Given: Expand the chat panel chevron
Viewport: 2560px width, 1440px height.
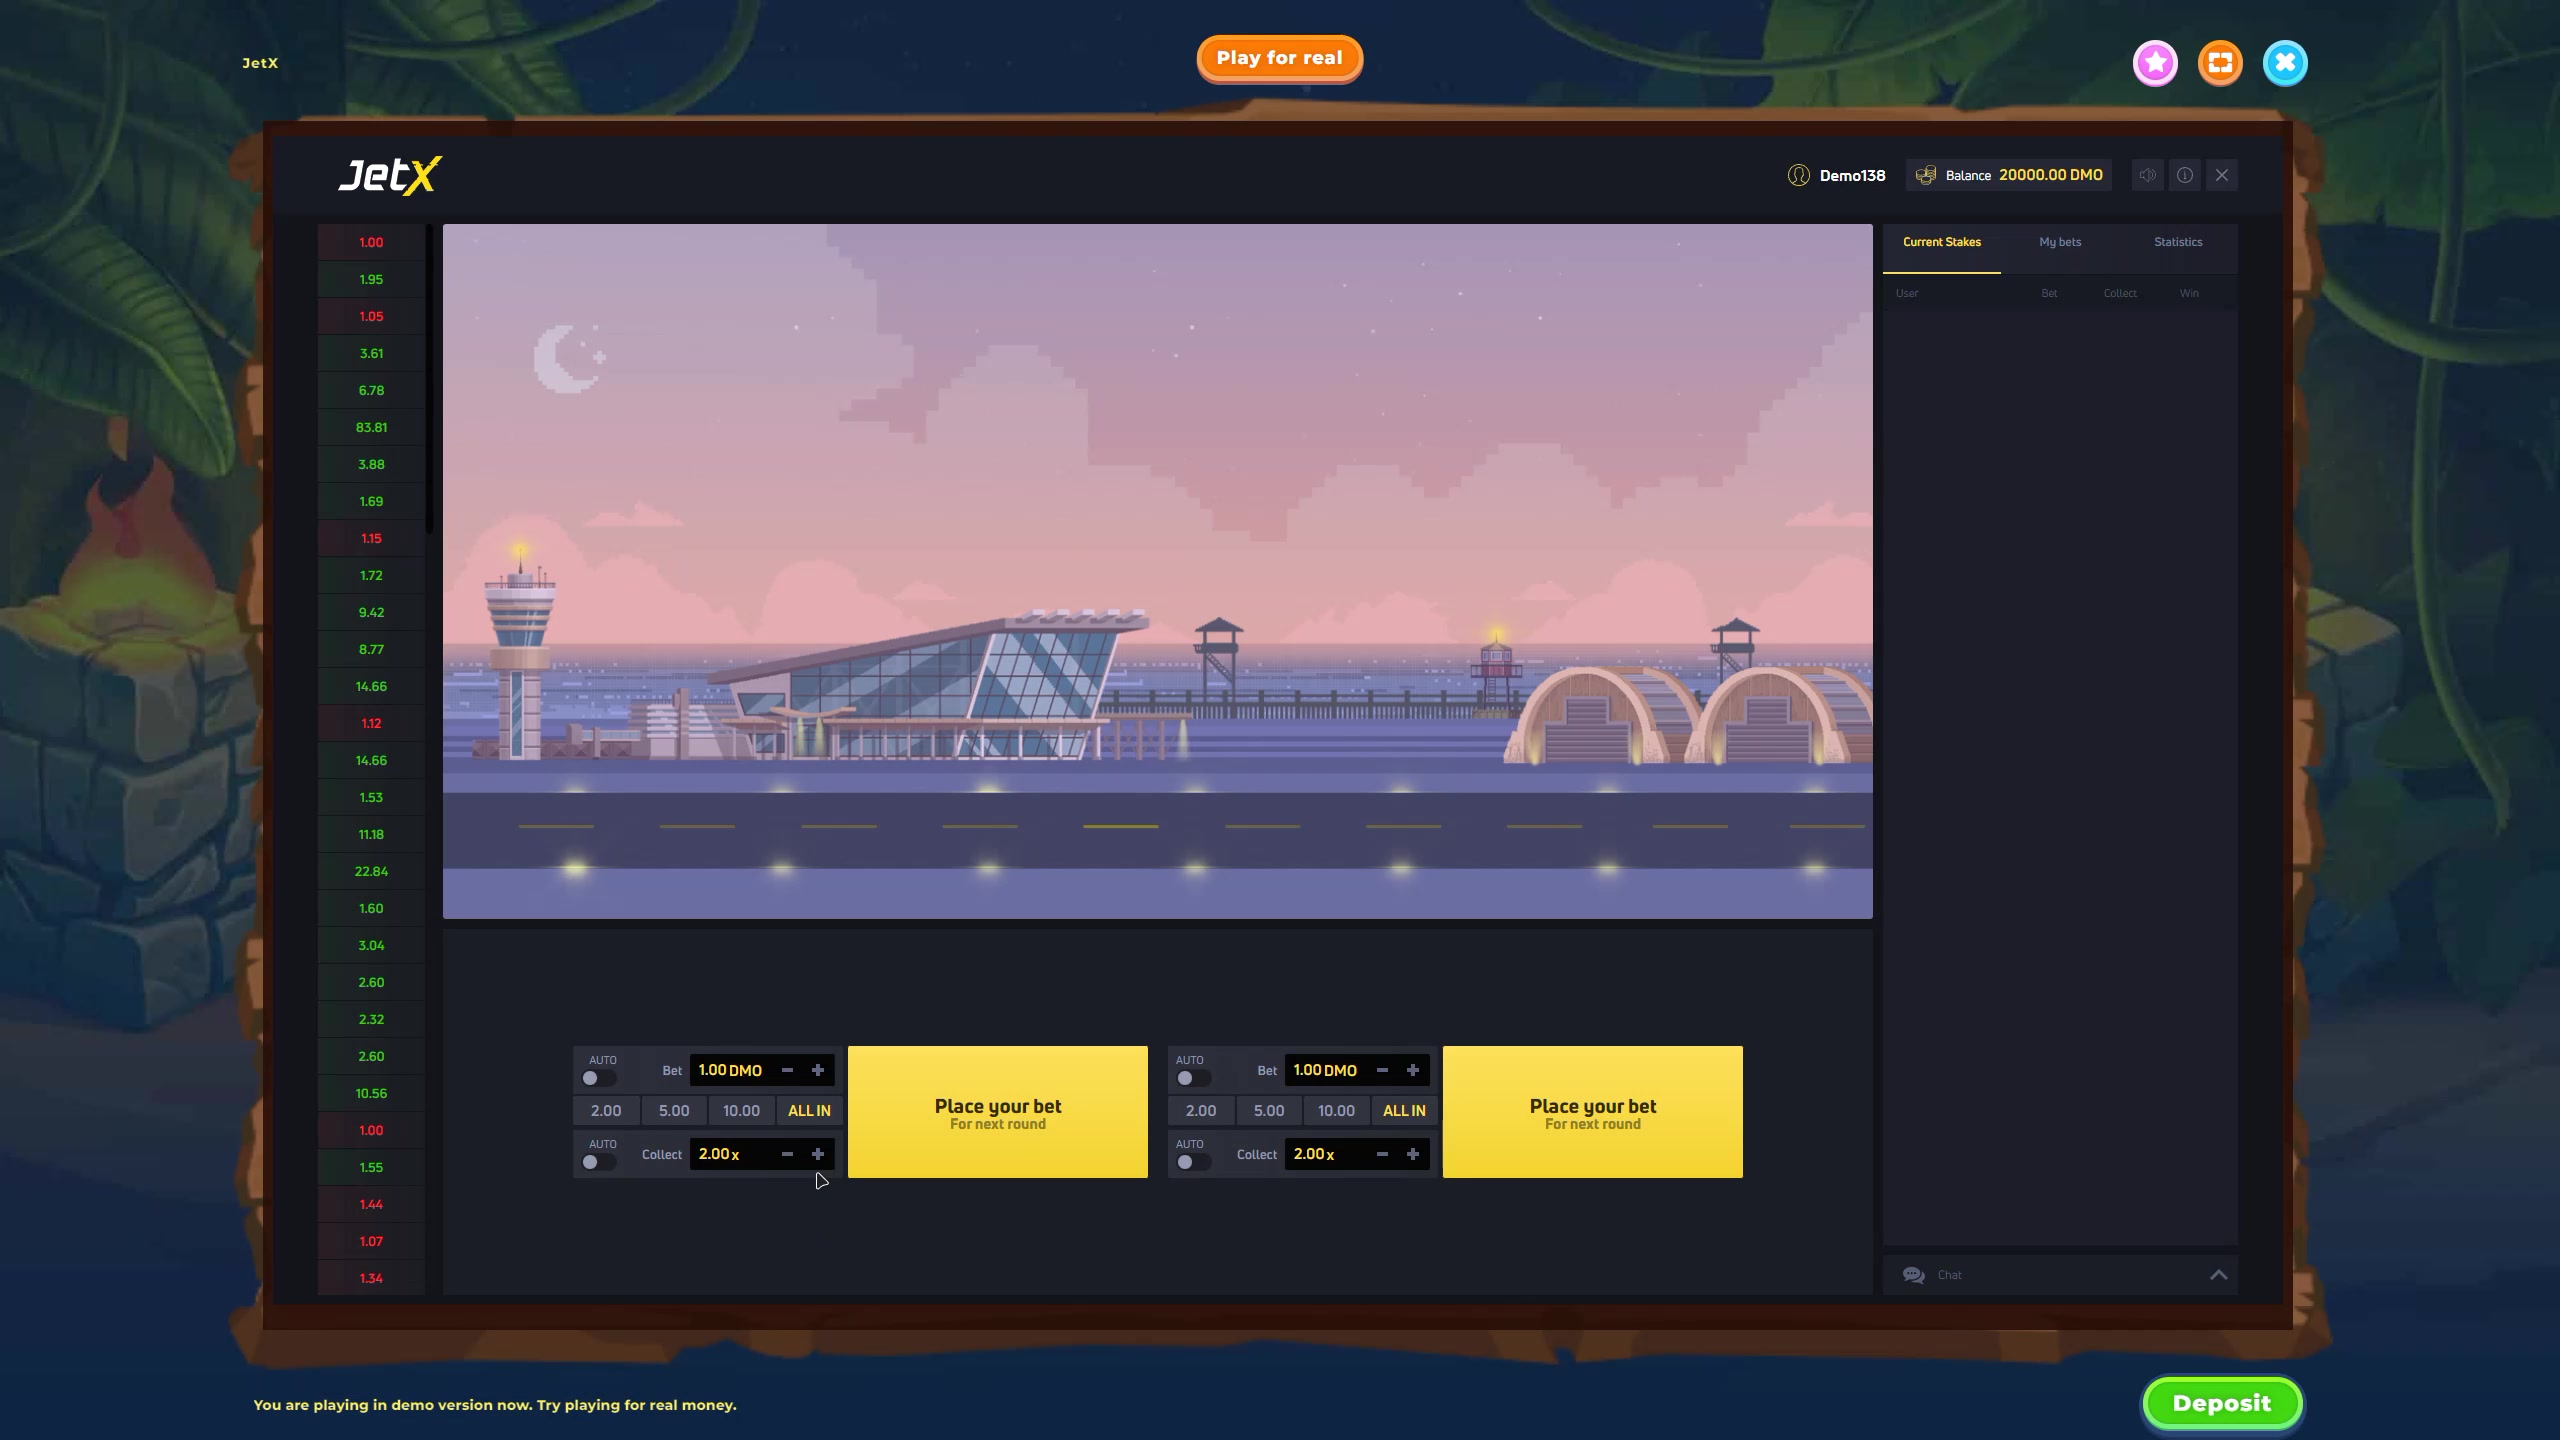Looking at the screenshot, I should [x=2218, y=1275].
